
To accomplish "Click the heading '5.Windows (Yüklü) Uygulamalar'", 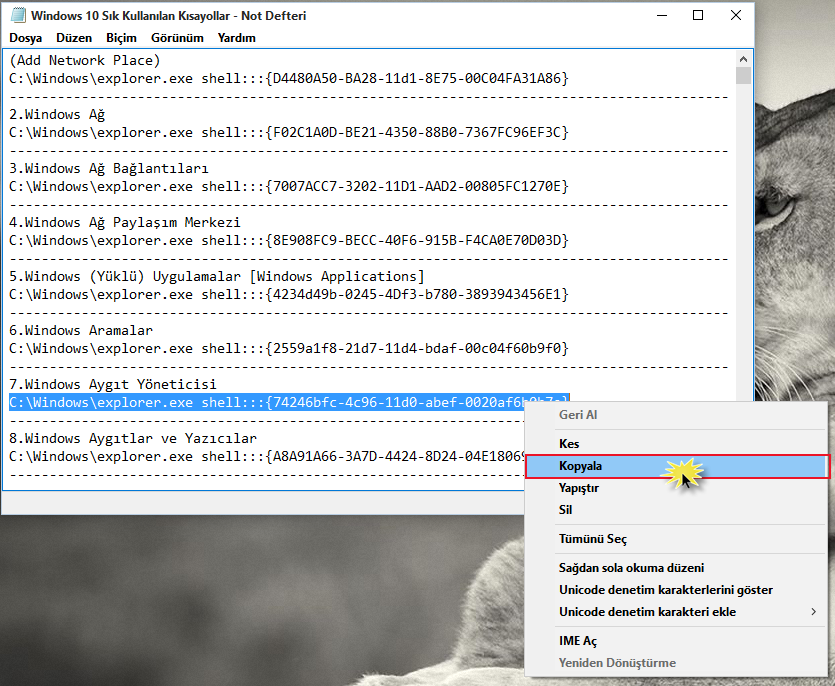I will (125, 276).
